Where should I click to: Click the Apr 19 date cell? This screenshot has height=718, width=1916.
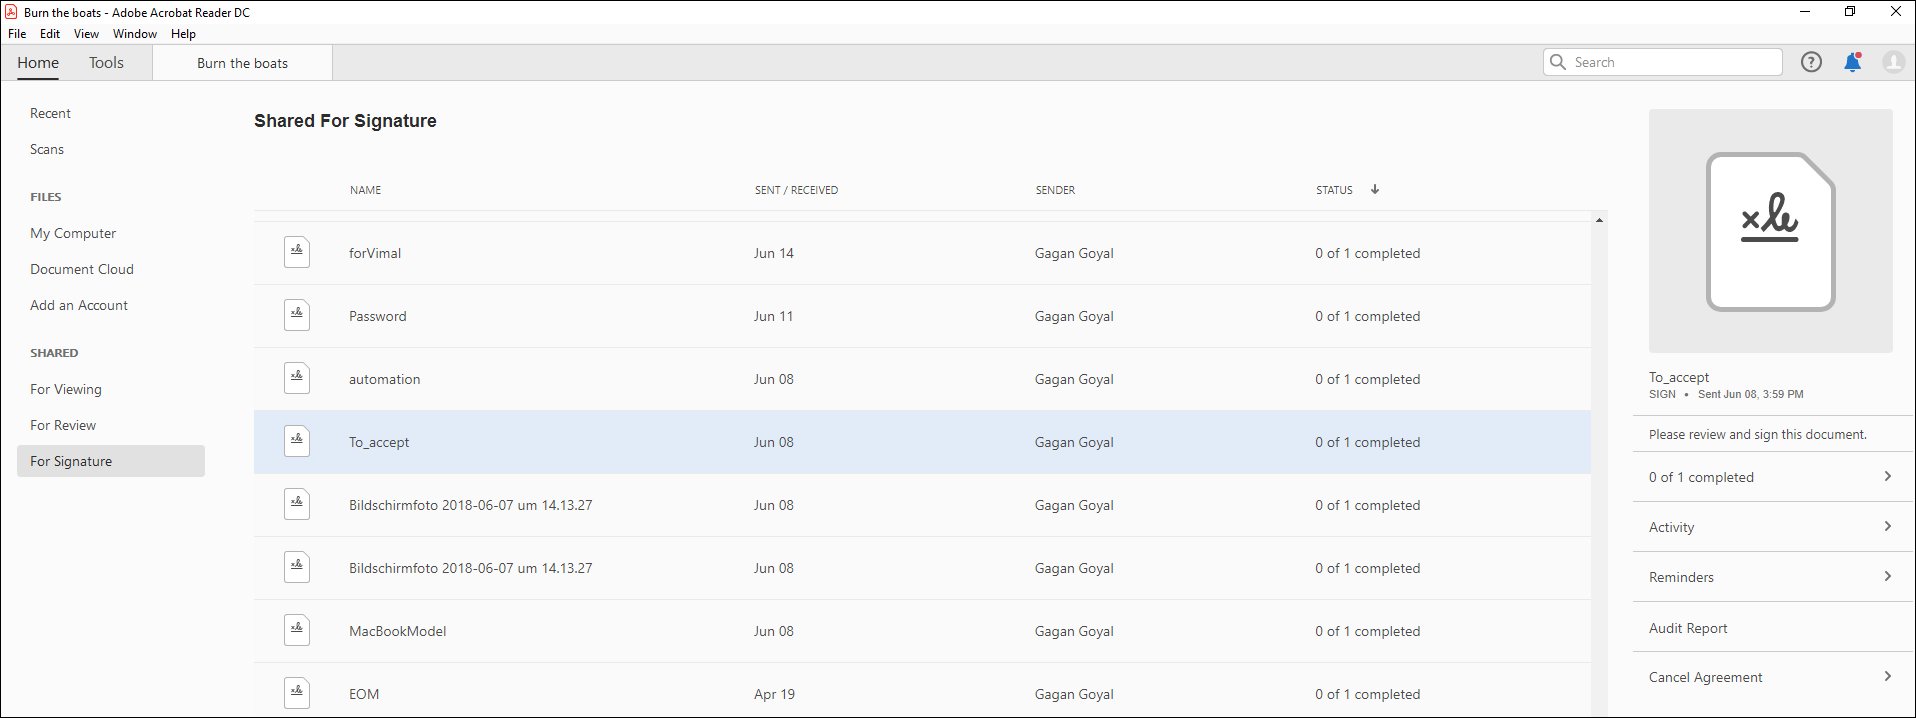[x=775, y=694]
